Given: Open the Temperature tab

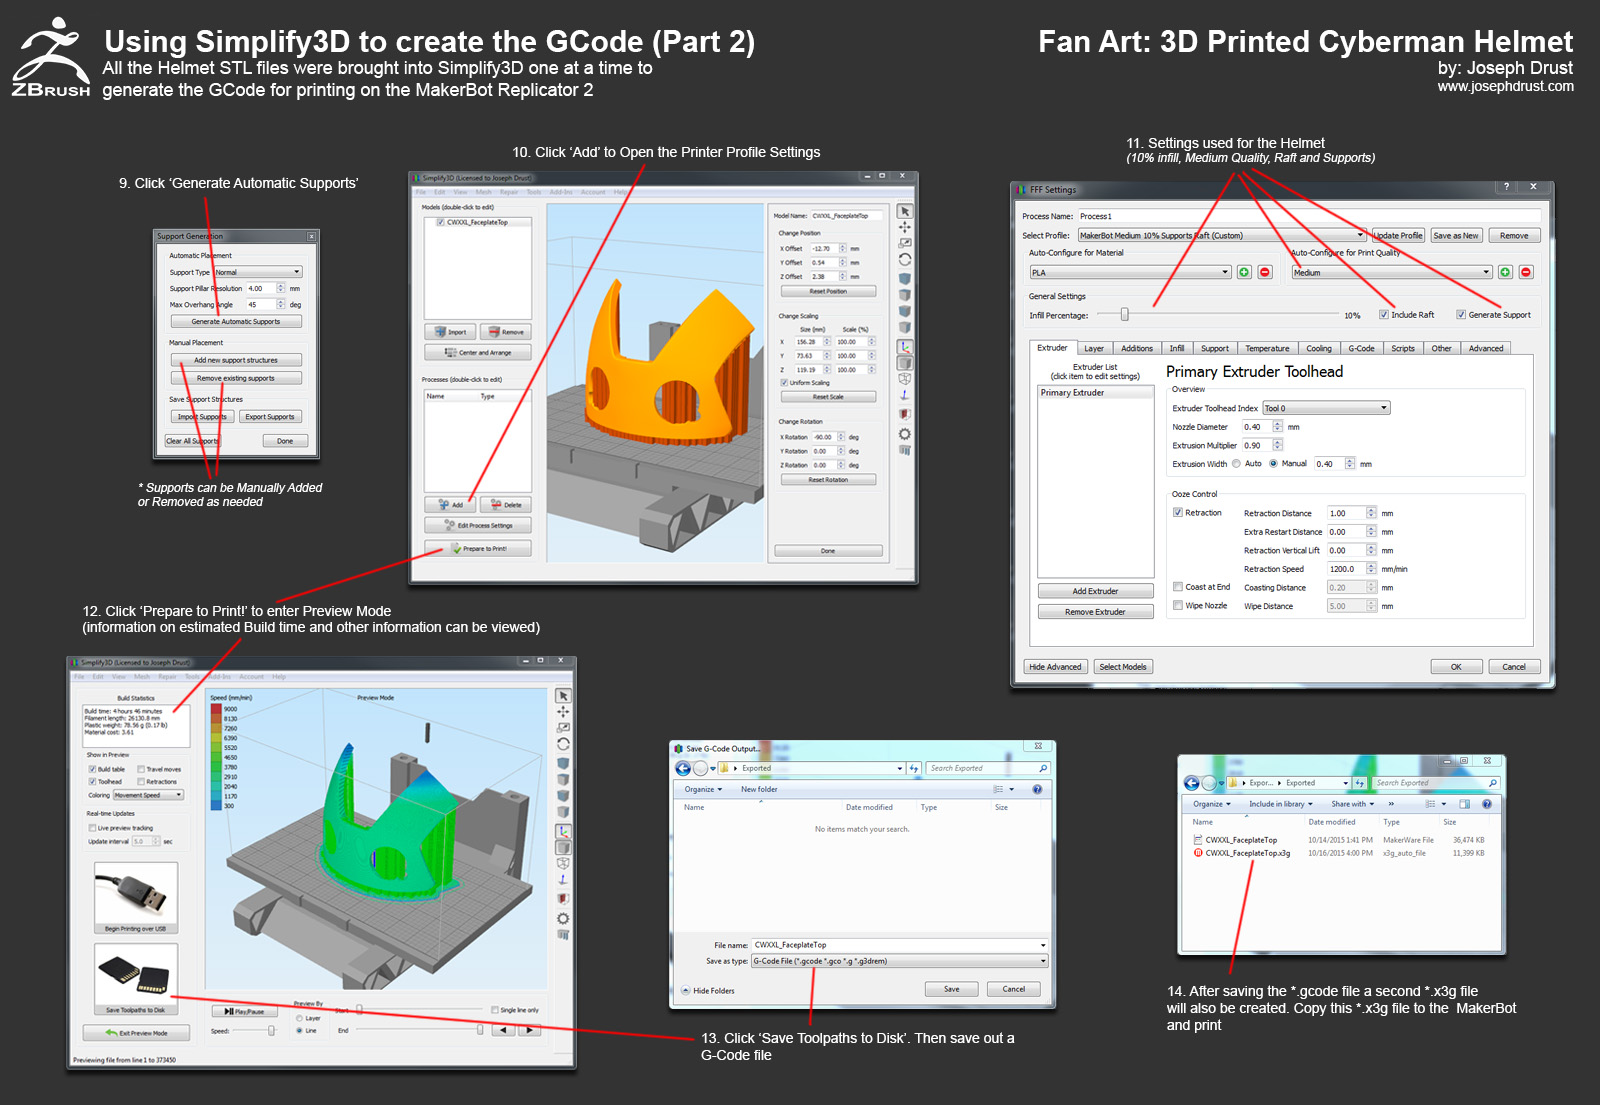Looking at the screenshot, I should (1267, 348).
